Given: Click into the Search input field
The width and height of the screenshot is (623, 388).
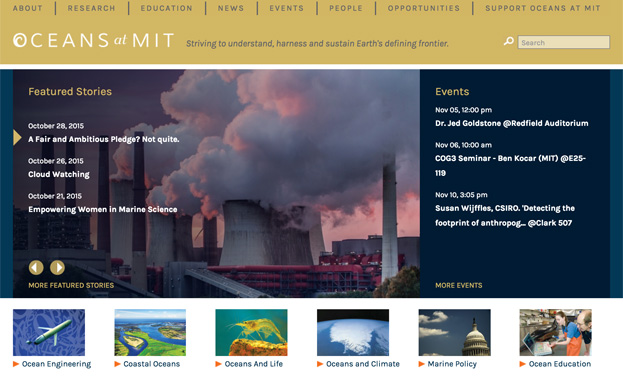Looking at the screenshot, I should [x=563, y=42].
